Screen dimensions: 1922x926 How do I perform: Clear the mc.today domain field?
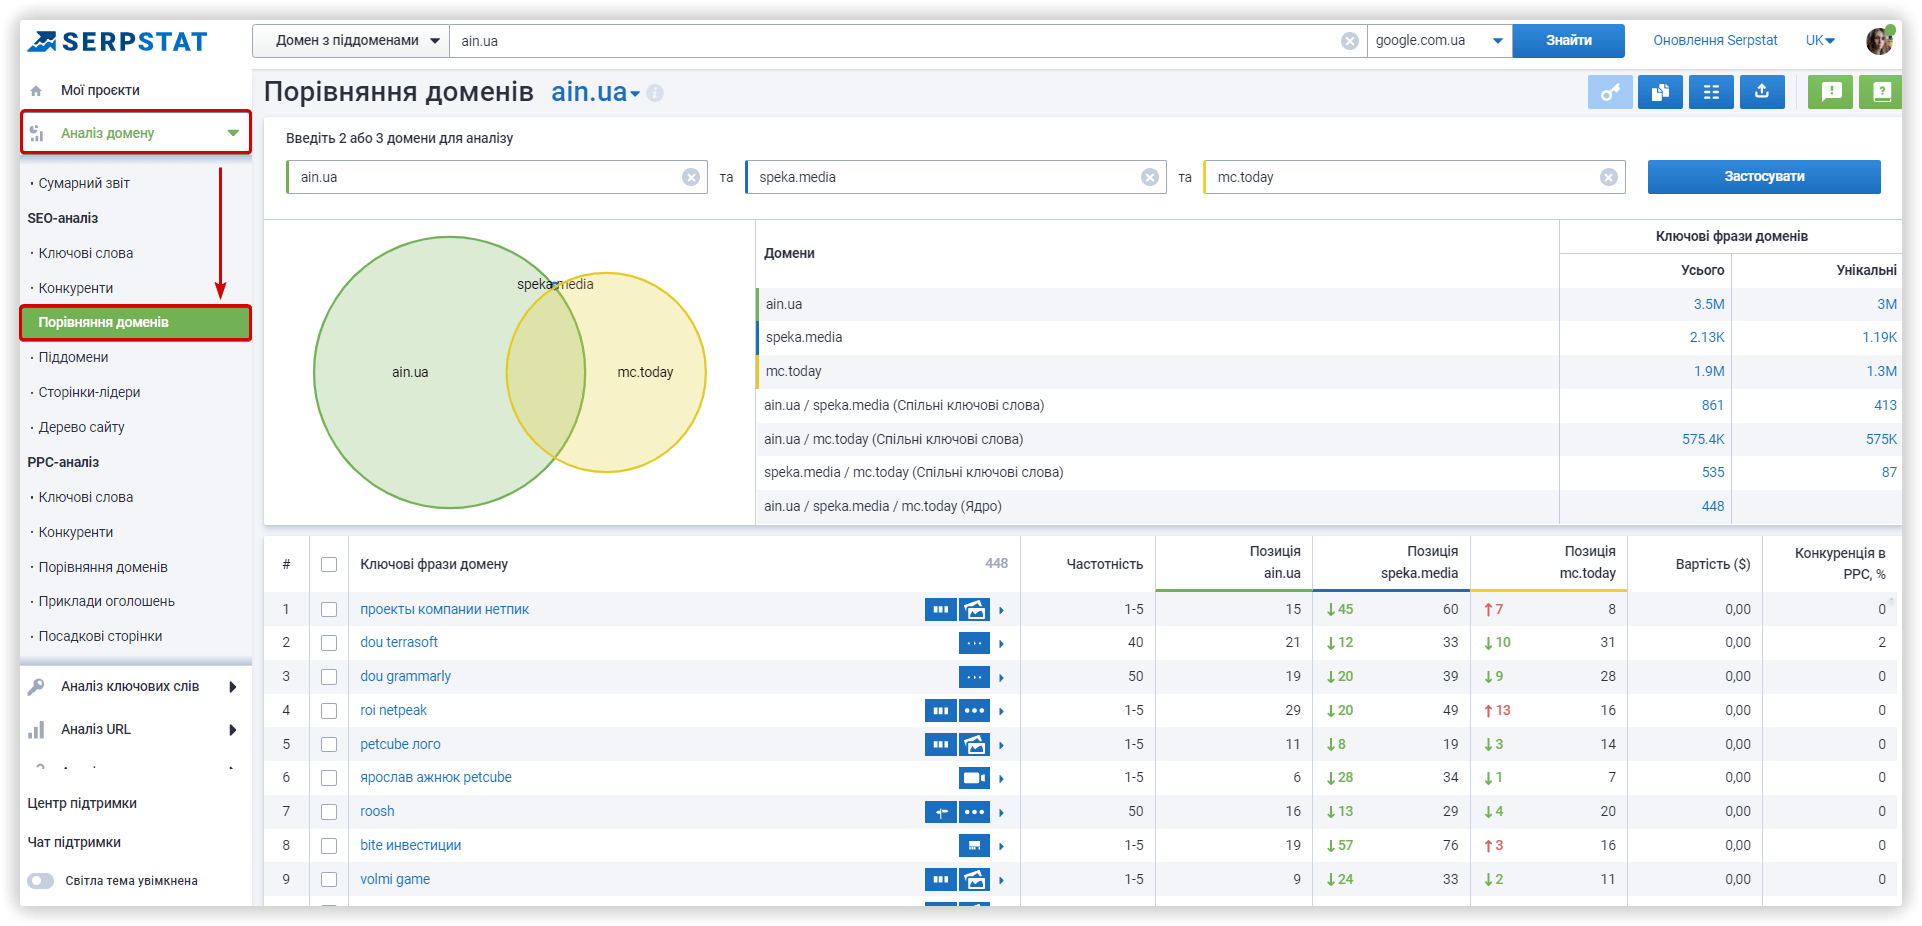[x=1609, y=177]
